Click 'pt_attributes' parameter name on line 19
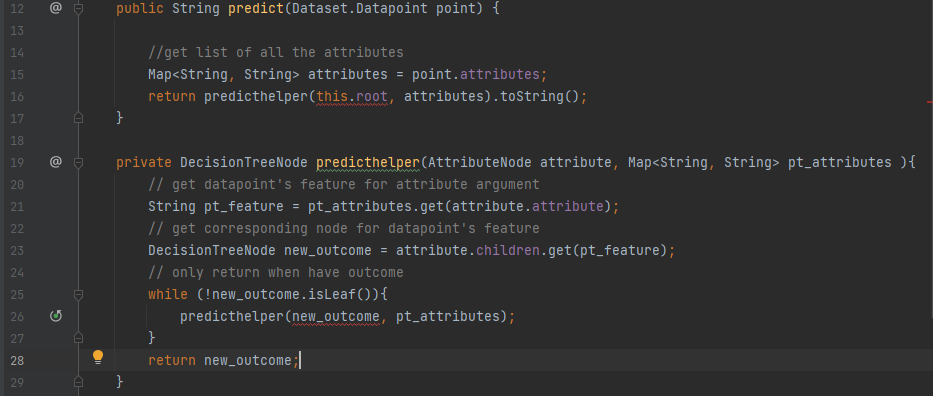Viewport: 933px width, 396px height. pos(840,162)
